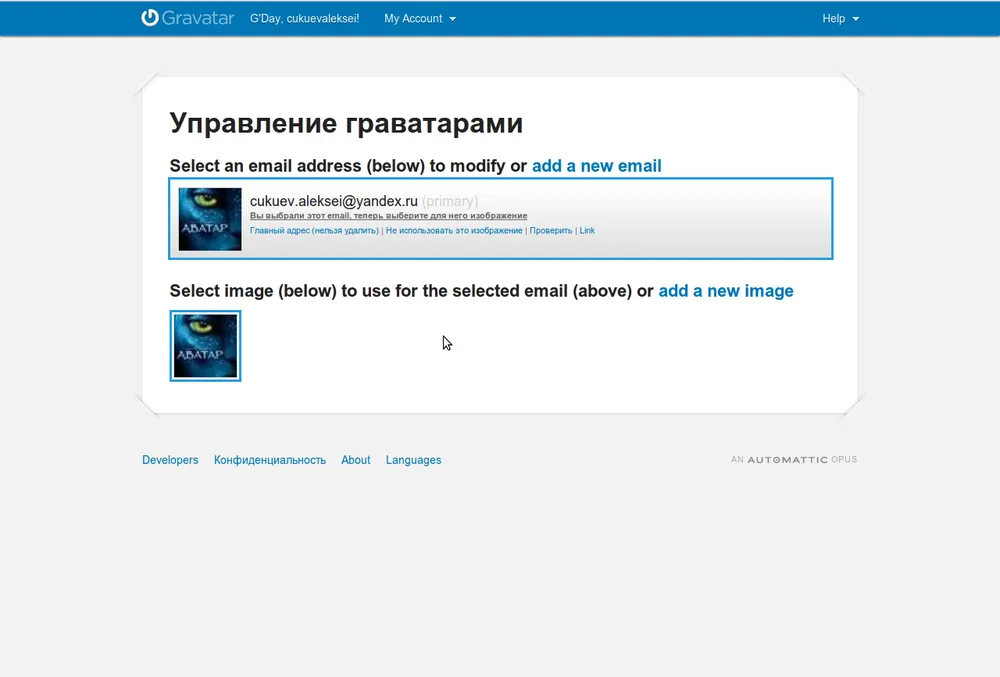
Task: Open the 'Link' option in the email row
Action: pyautogui.click(x=587, y=231)
